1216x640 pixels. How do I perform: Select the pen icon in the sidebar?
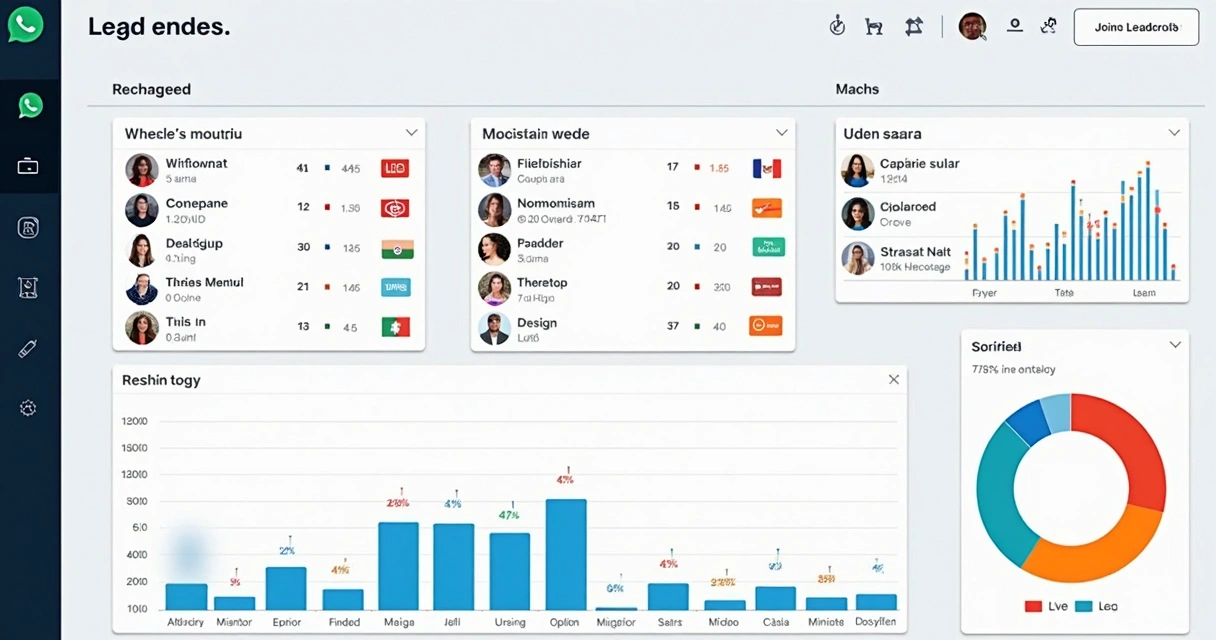pyautogui.click(x=30, y=348)
